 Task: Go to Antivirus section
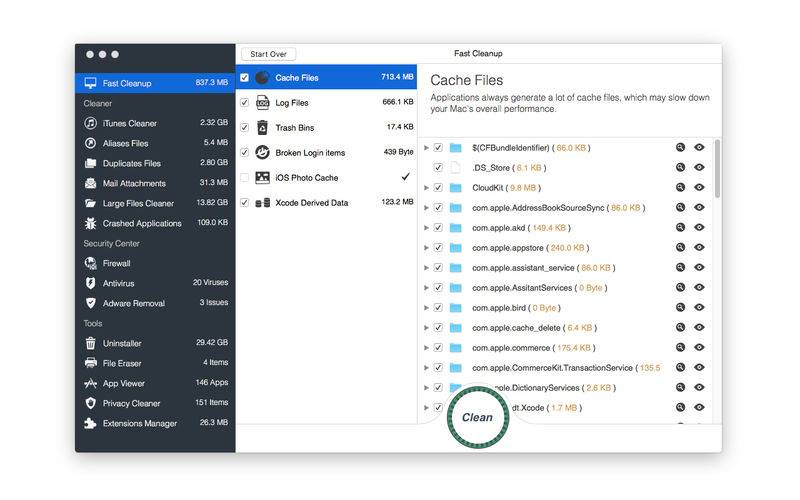(x=155, y=283)
